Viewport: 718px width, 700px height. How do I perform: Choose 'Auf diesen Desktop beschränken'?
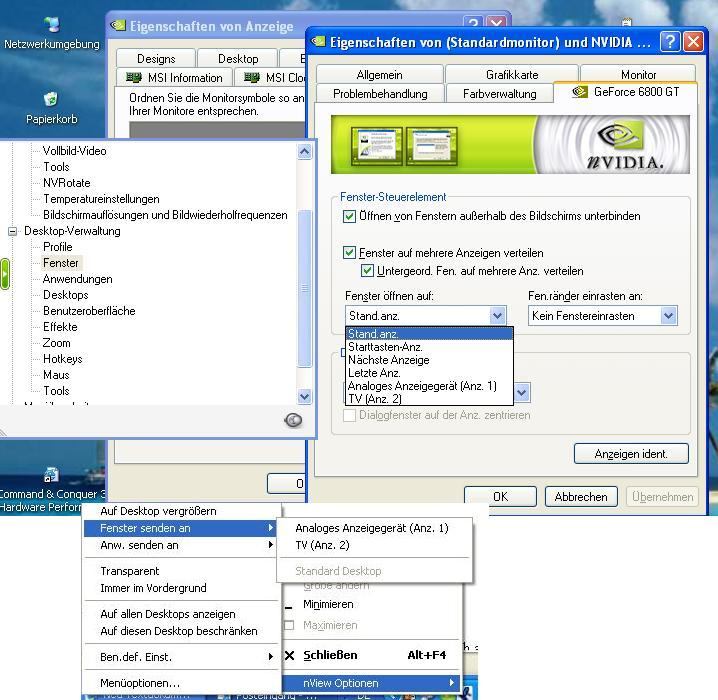tap(181, 631)
